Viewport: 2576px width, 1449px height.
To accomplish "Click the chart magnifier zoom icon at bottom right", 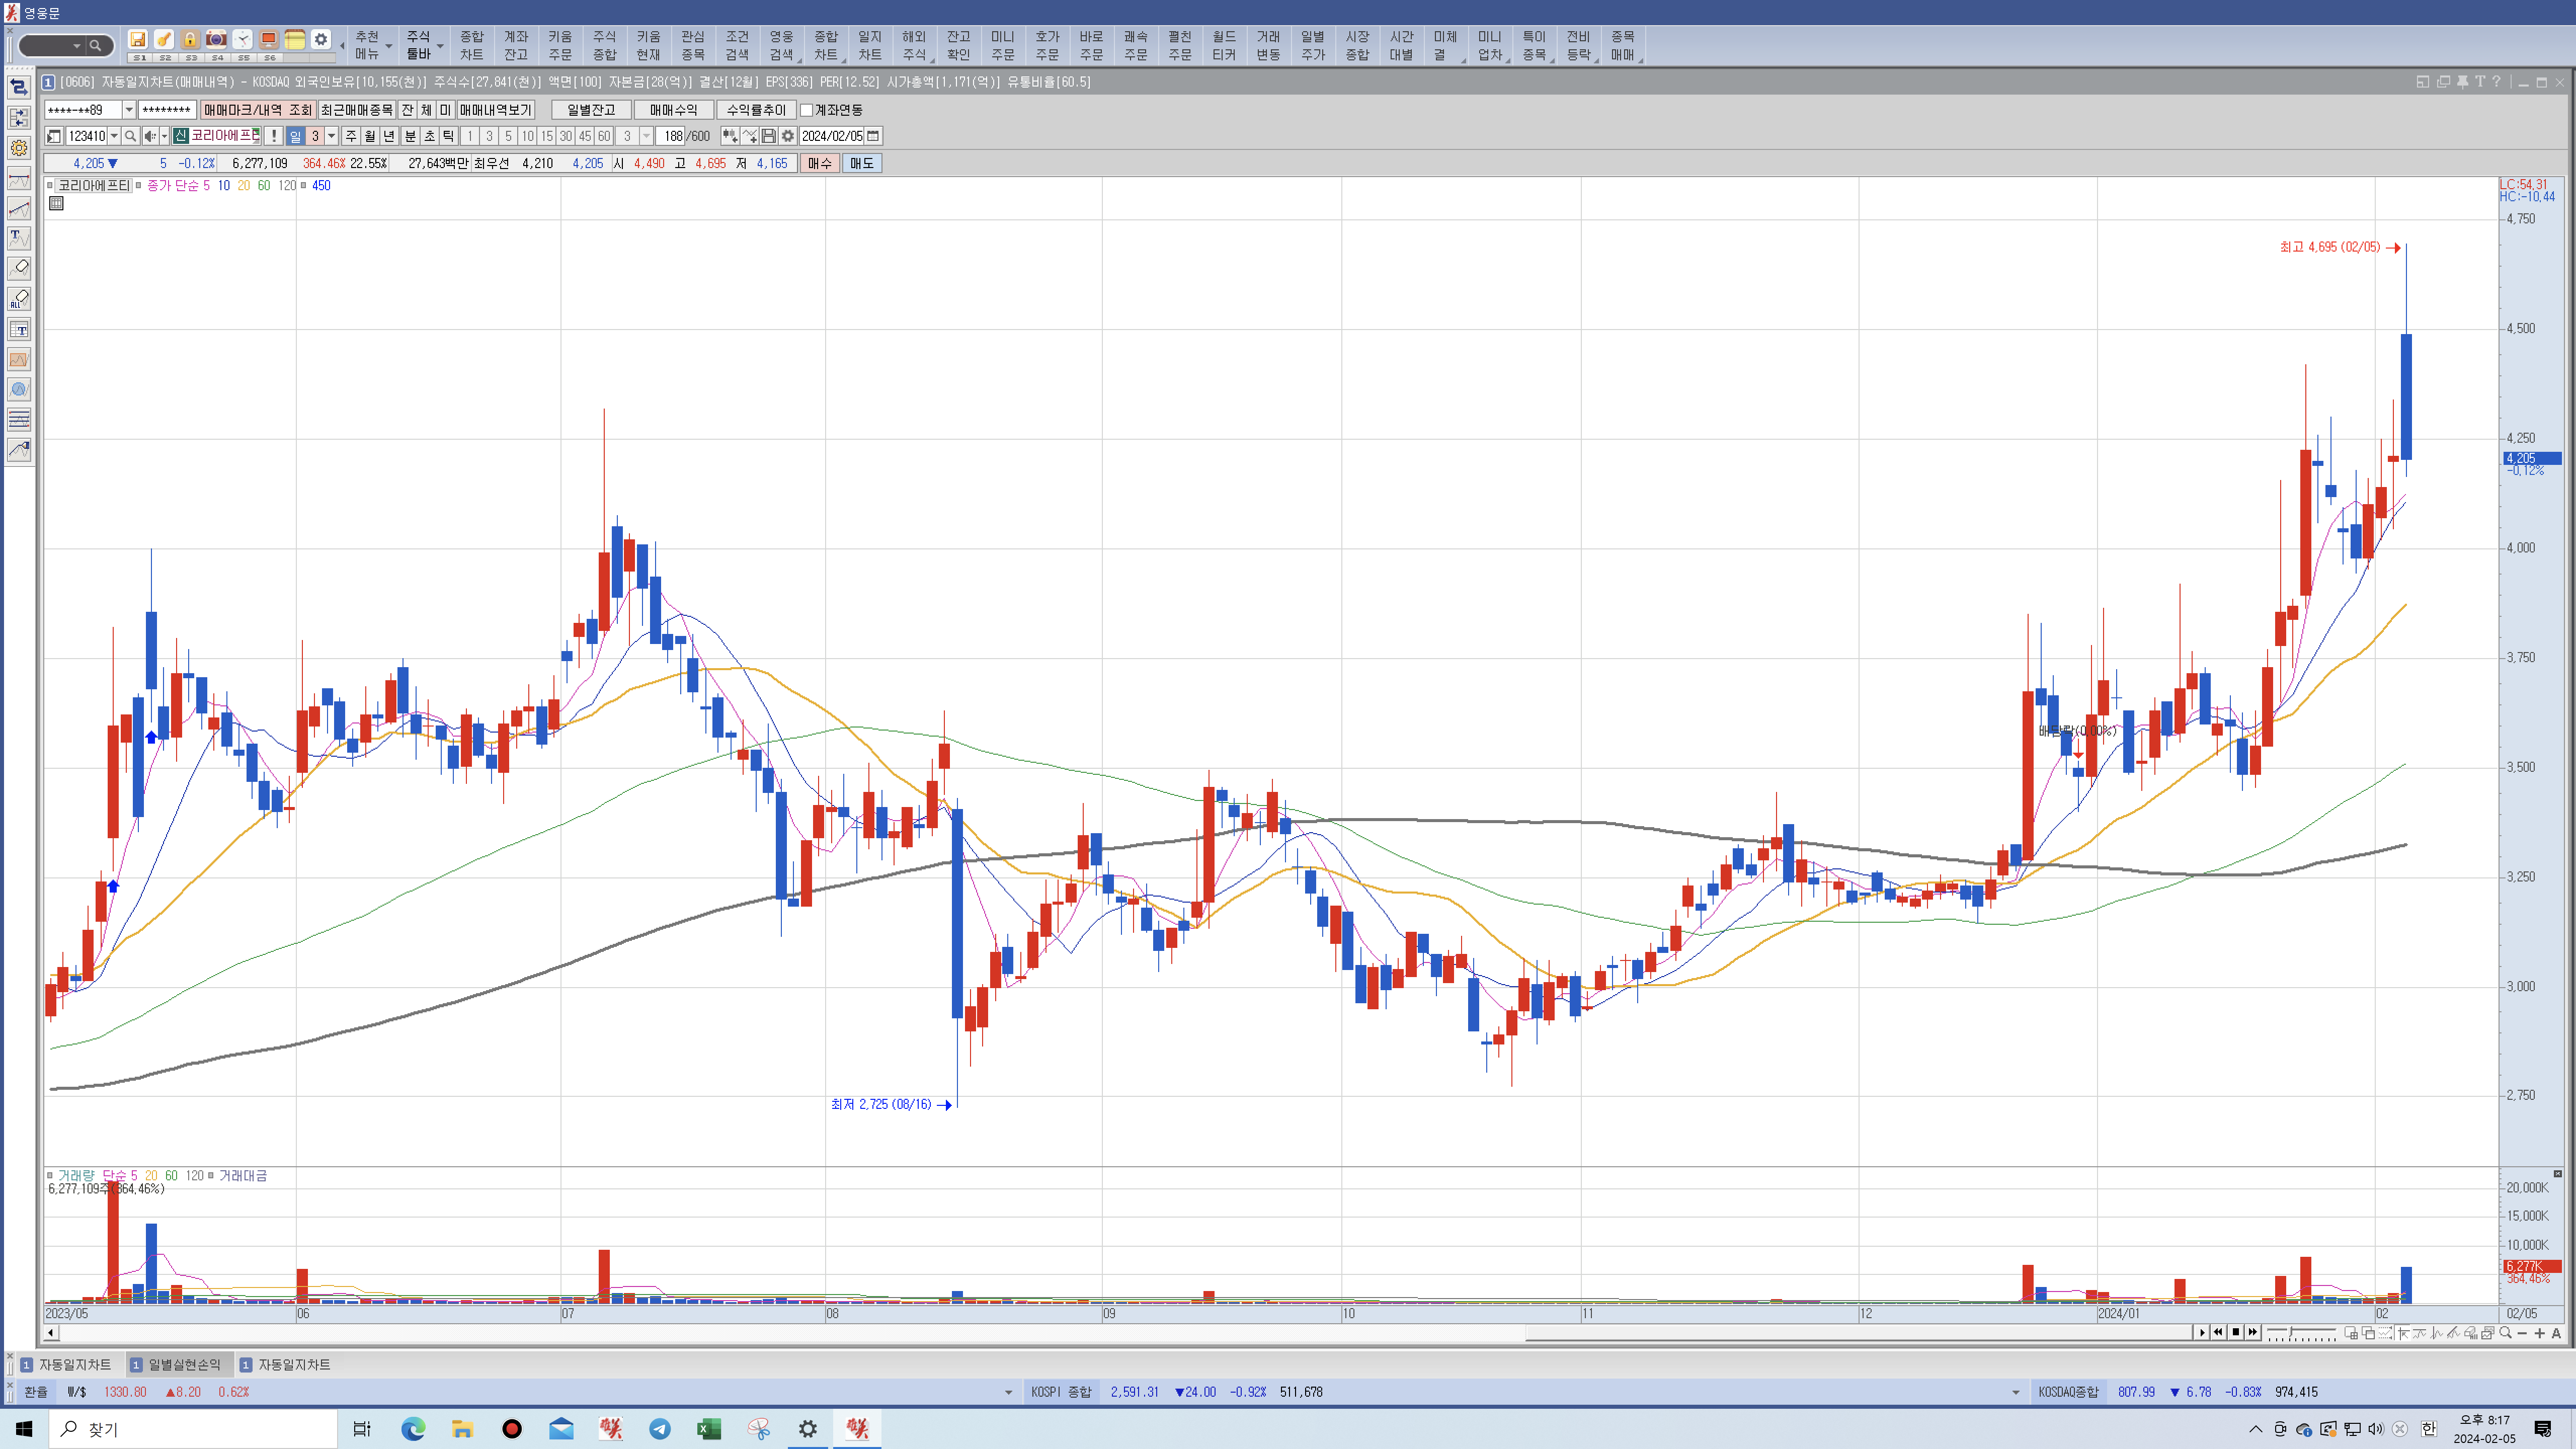I will click(x=2505, y=1333).
